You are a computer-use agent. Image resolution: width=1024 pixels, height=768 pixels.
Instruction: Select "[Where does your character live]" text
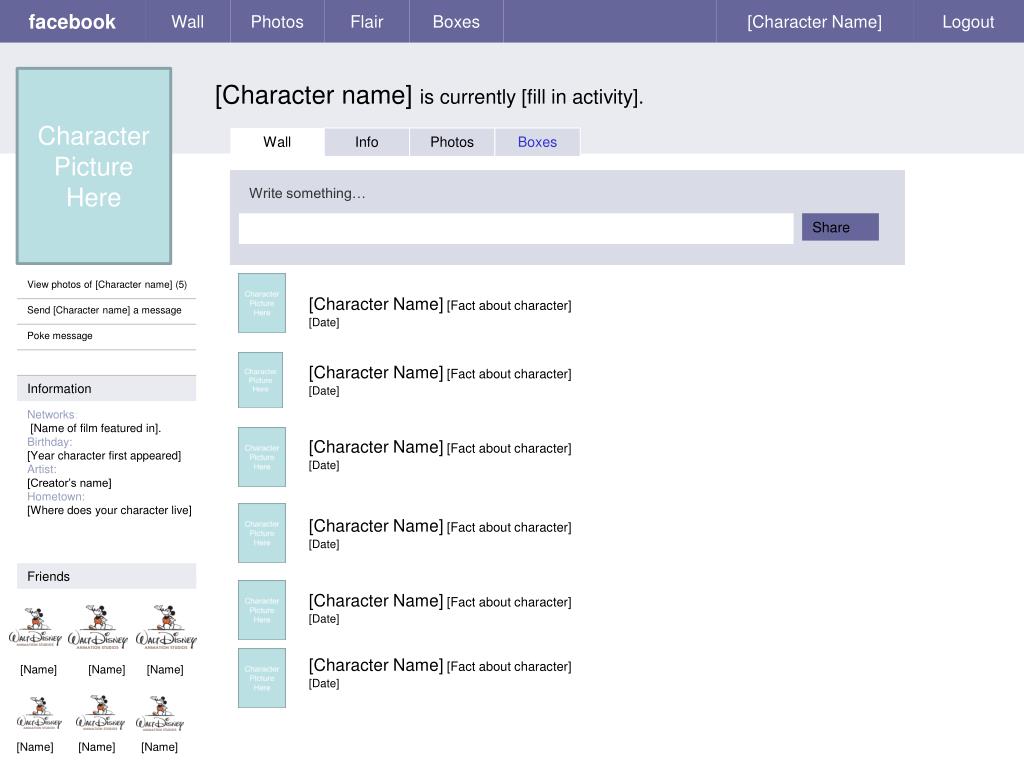pos(109,511)
